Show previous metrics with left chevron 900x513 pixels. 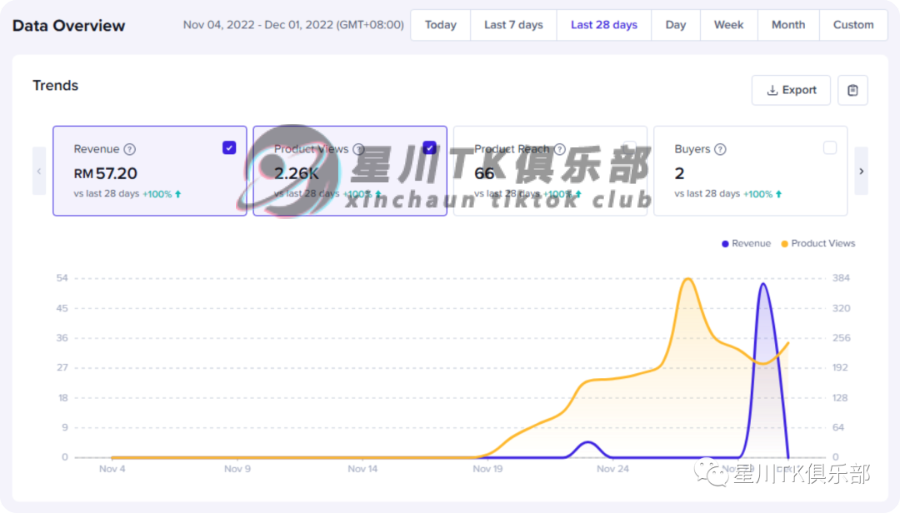pos(39,171)
